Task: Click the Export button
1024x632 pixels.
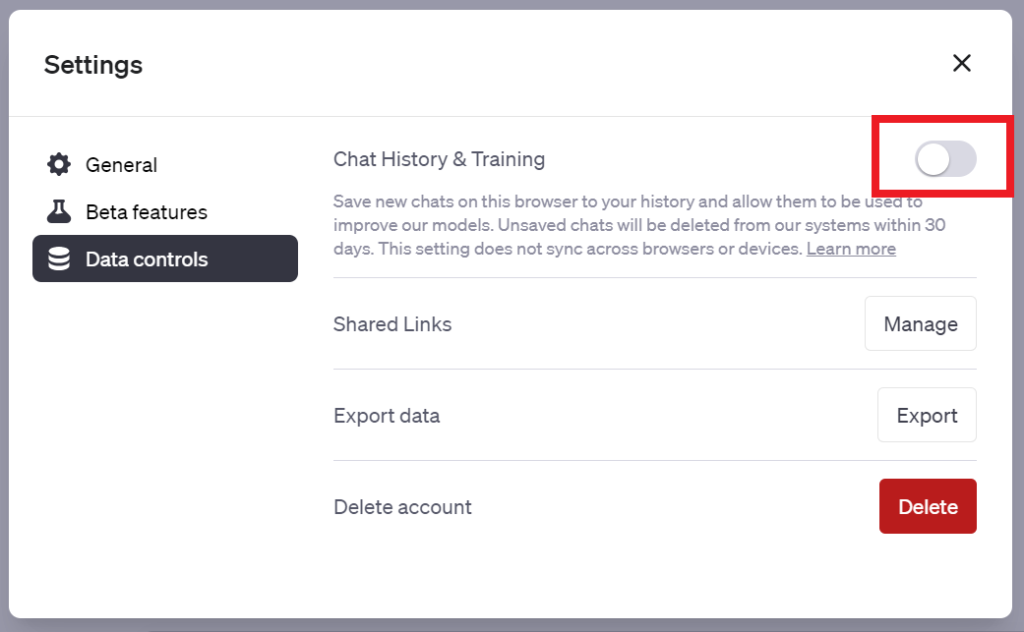Action: point(927,416)
